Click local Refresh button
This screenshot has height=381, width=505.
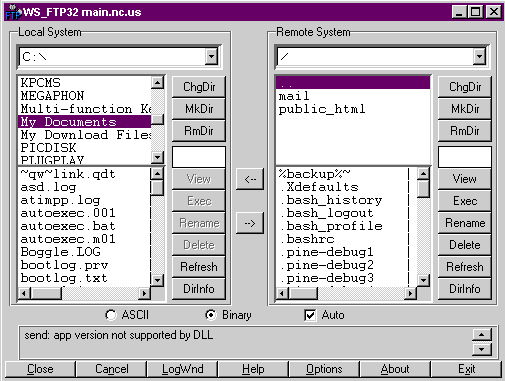tap(199, 267)
